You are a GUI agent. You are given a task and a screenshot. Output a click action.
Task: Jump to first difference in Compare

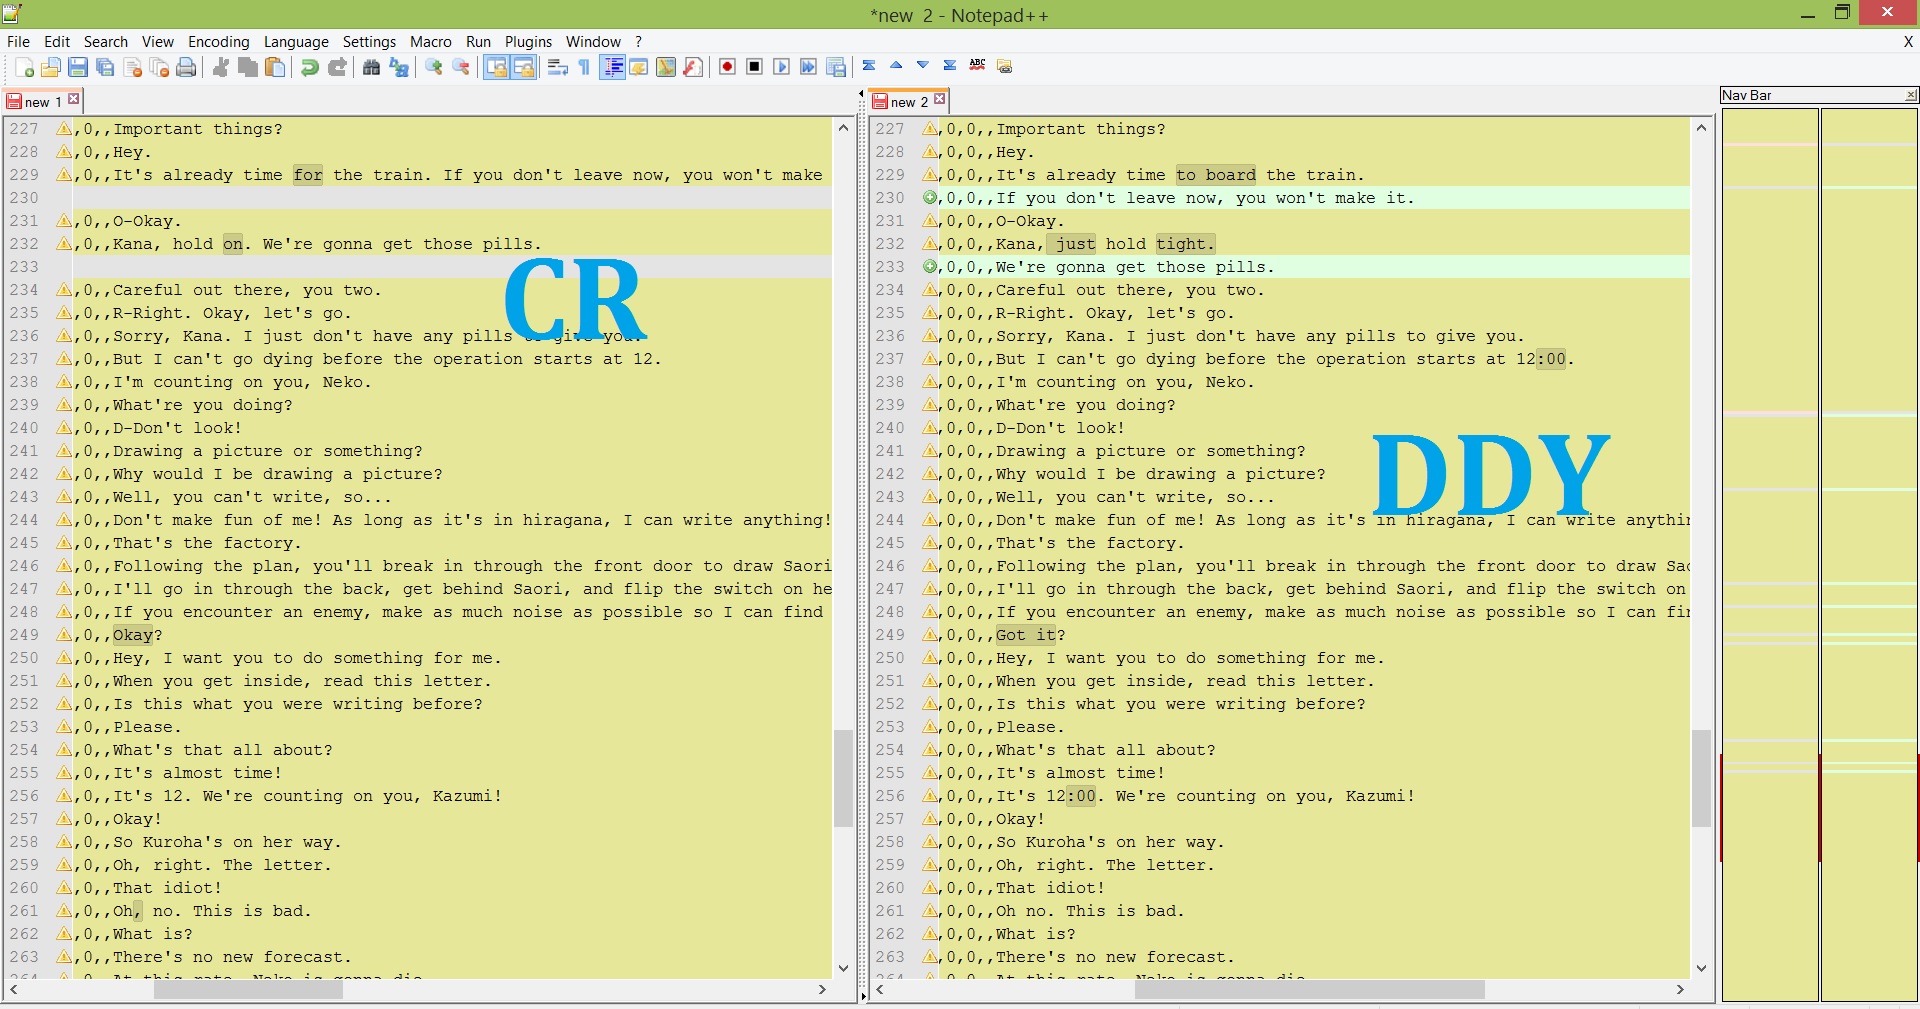(869, 65)
